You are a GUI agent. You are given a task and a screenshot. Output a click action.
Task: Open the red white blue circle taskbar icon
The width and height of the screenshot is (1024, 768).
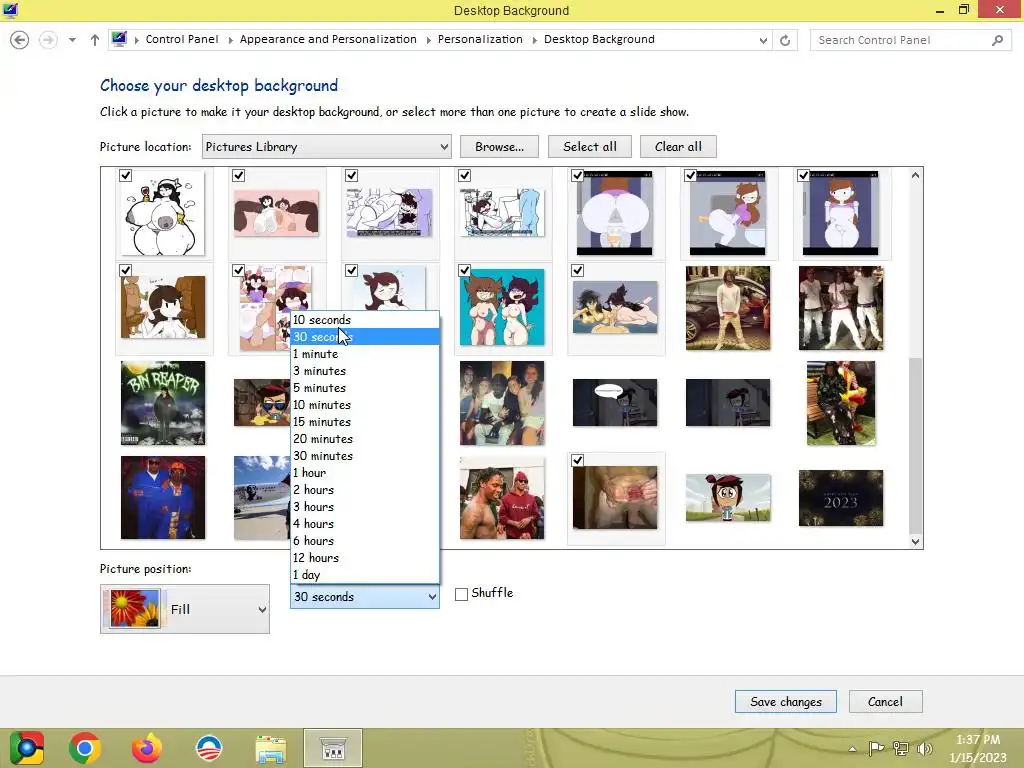[209, 748]
